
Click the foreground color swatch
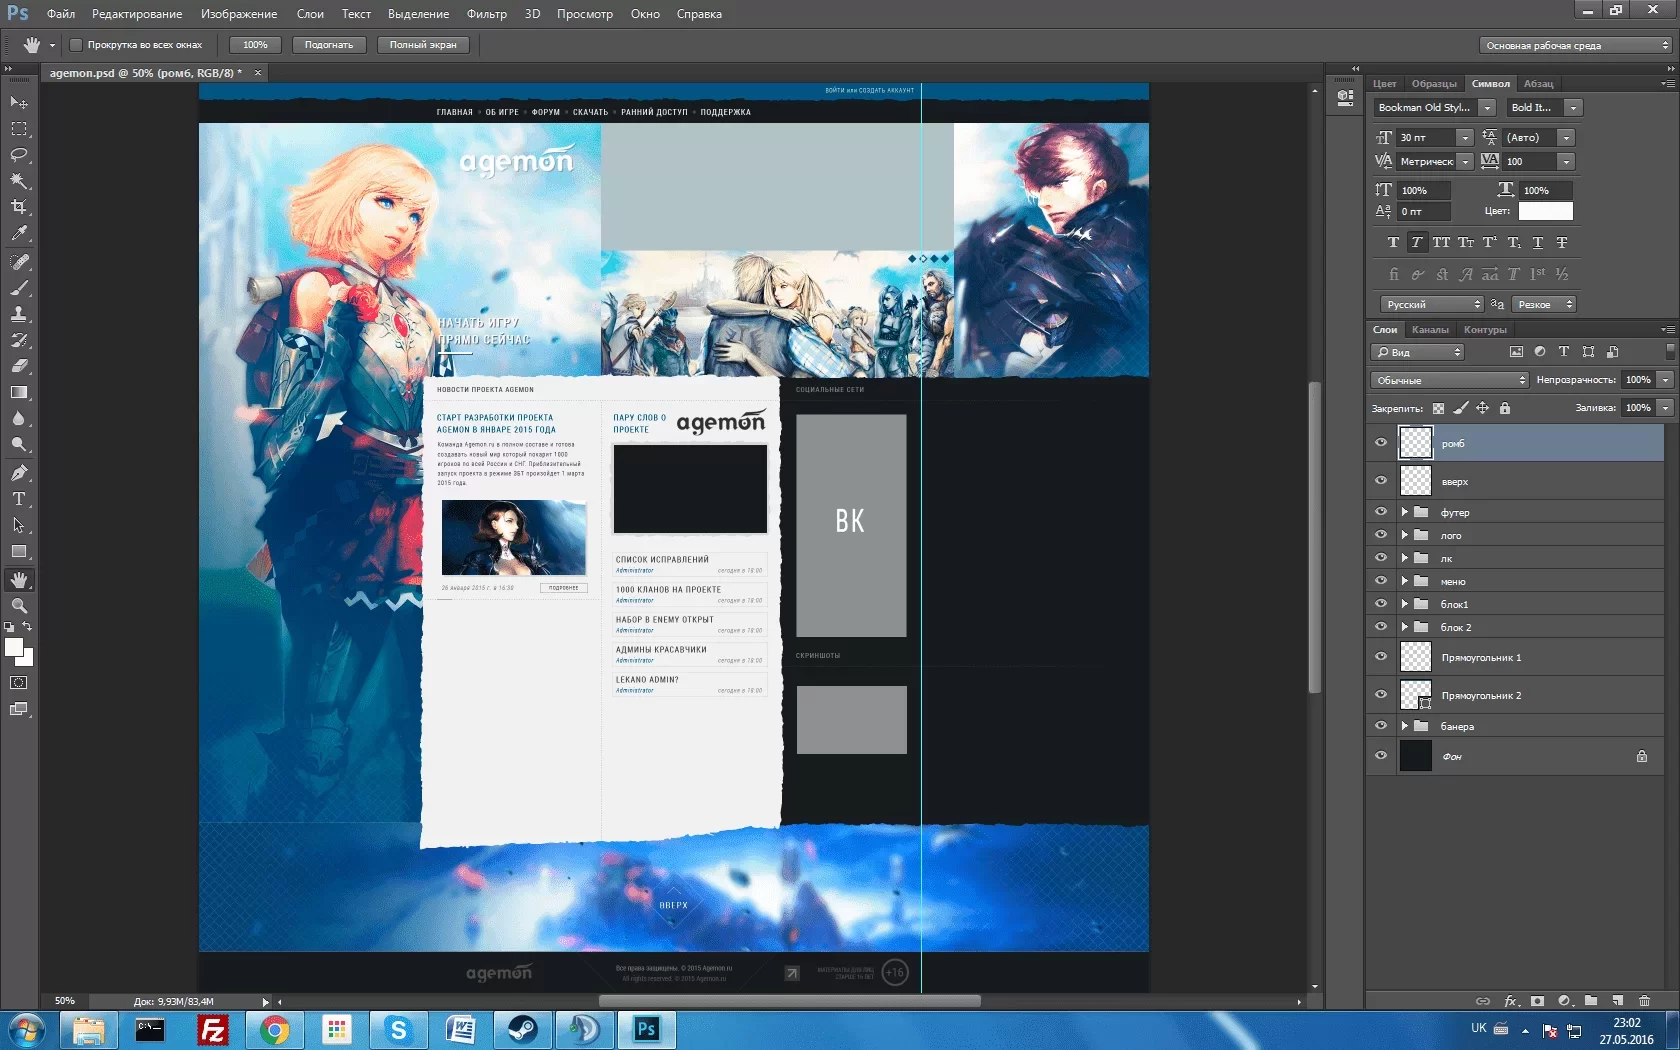pos(14,647)
